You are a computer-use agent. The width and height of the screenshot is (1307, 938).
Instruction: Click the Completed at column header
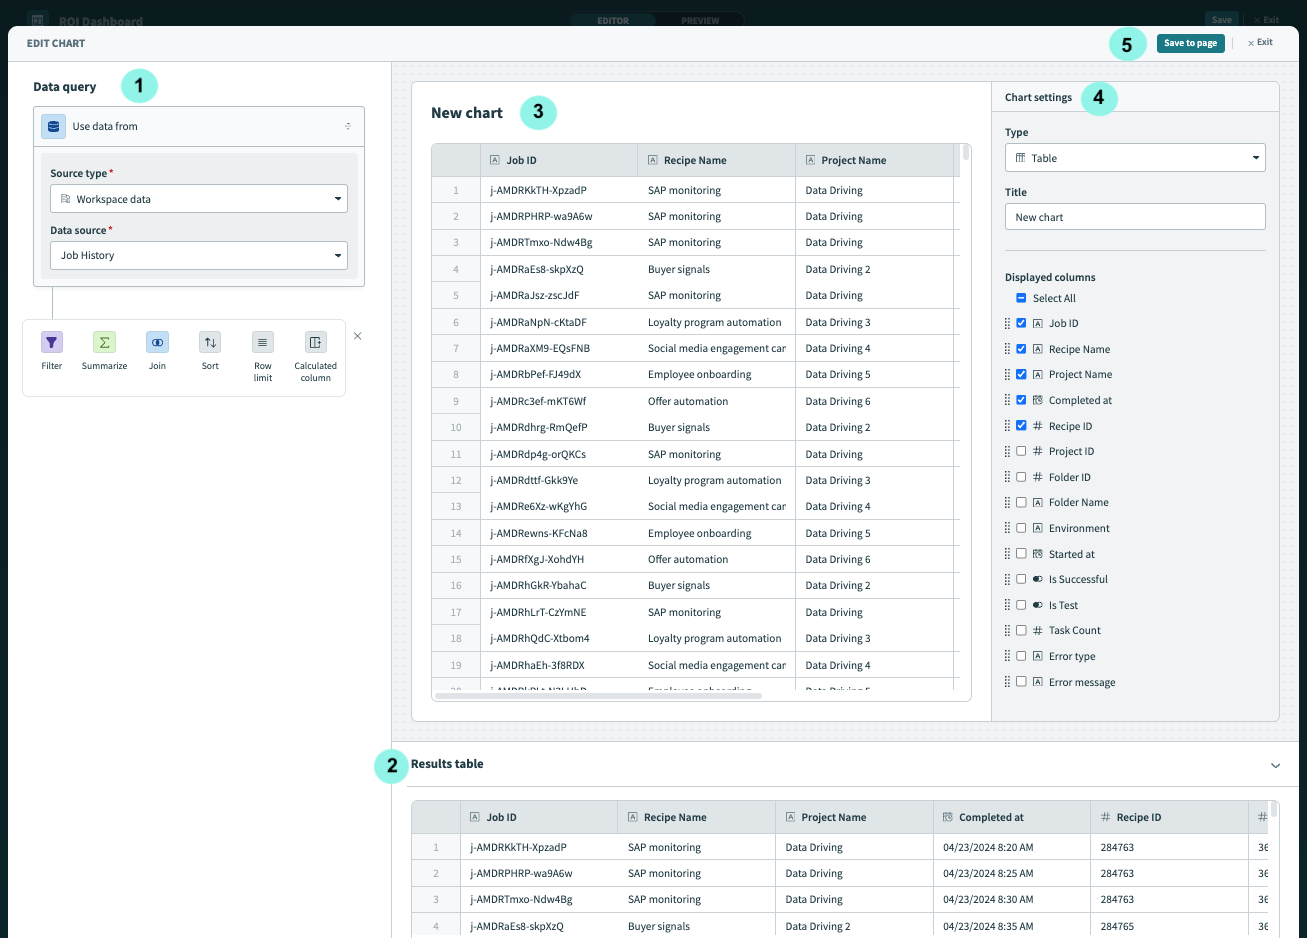point(990,817)
